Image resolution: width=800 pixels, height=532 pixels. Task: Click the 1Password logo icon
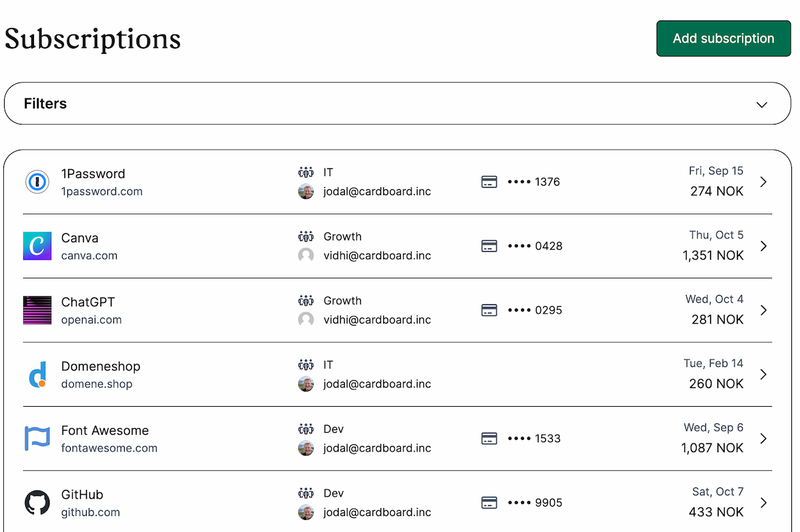[x=37, y=182]
